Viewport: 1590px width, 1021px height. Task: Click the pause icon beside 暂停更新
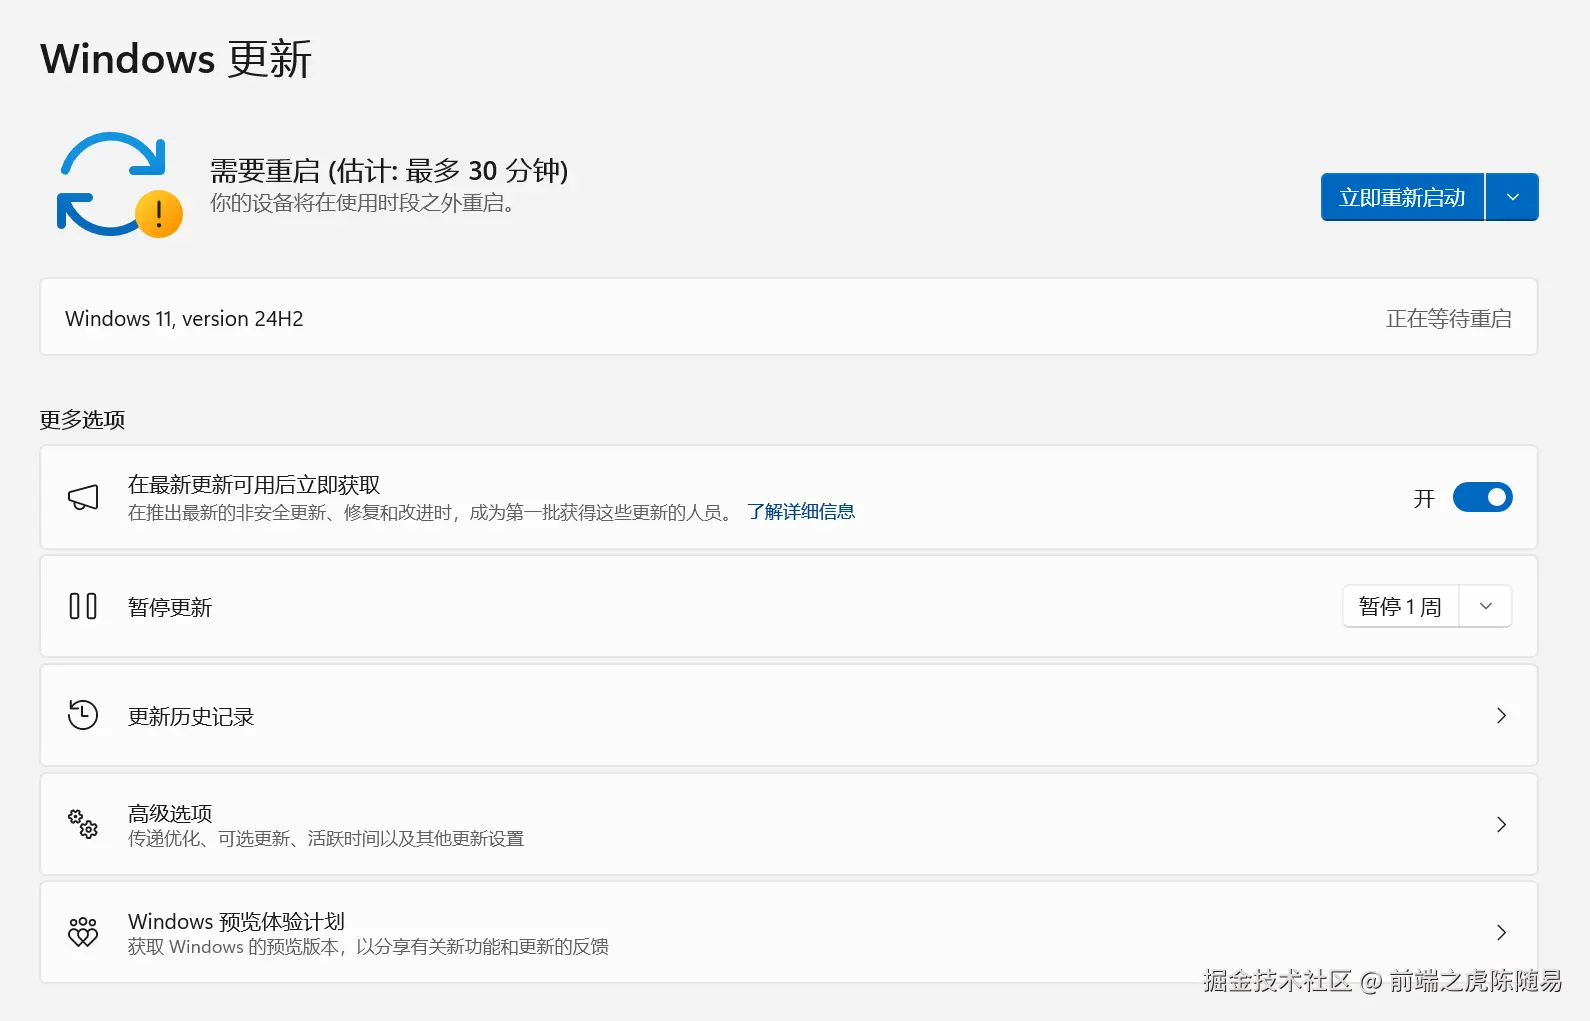[83, 606]
